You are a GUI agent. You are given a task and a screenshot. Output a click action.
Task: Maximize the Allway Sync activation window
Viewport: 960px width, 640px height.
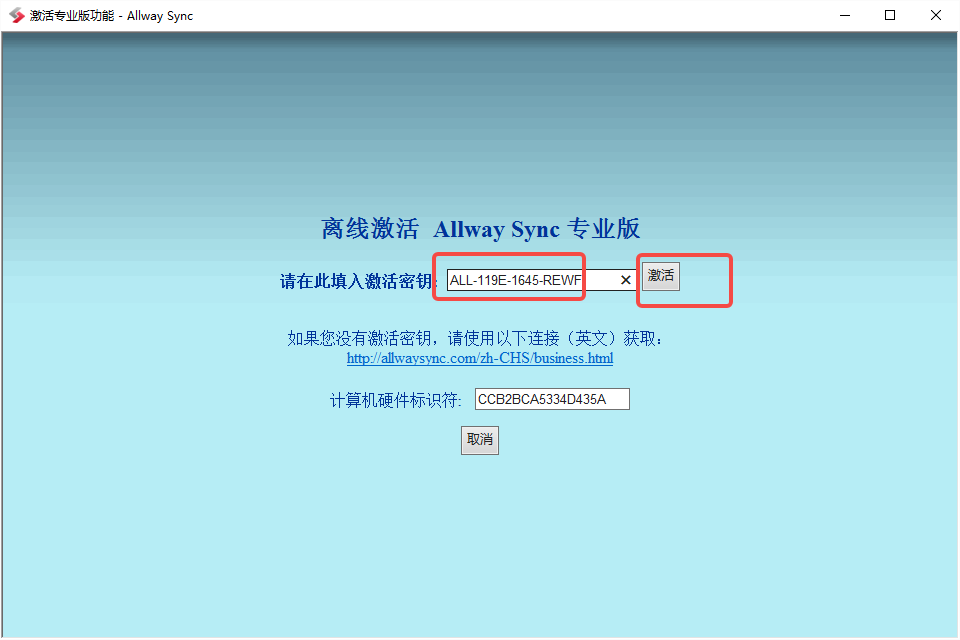tap(890, 15)
